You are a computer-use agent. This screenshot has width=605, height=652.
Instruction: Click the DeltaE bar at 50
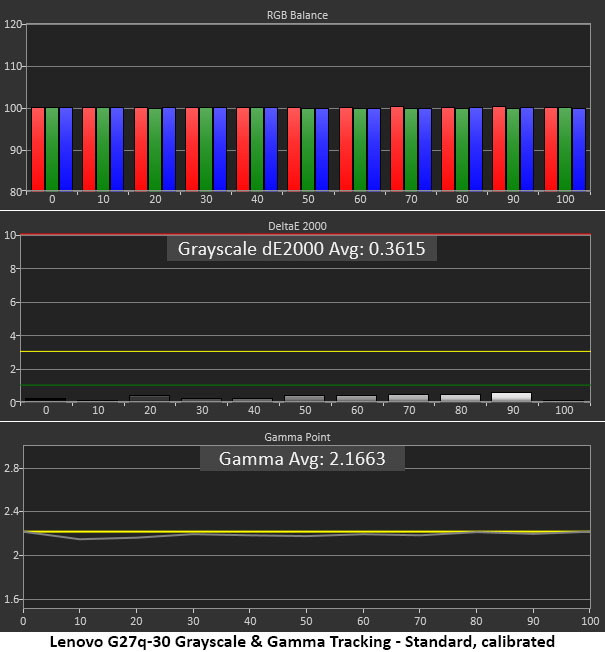click(x=304, y=399)
